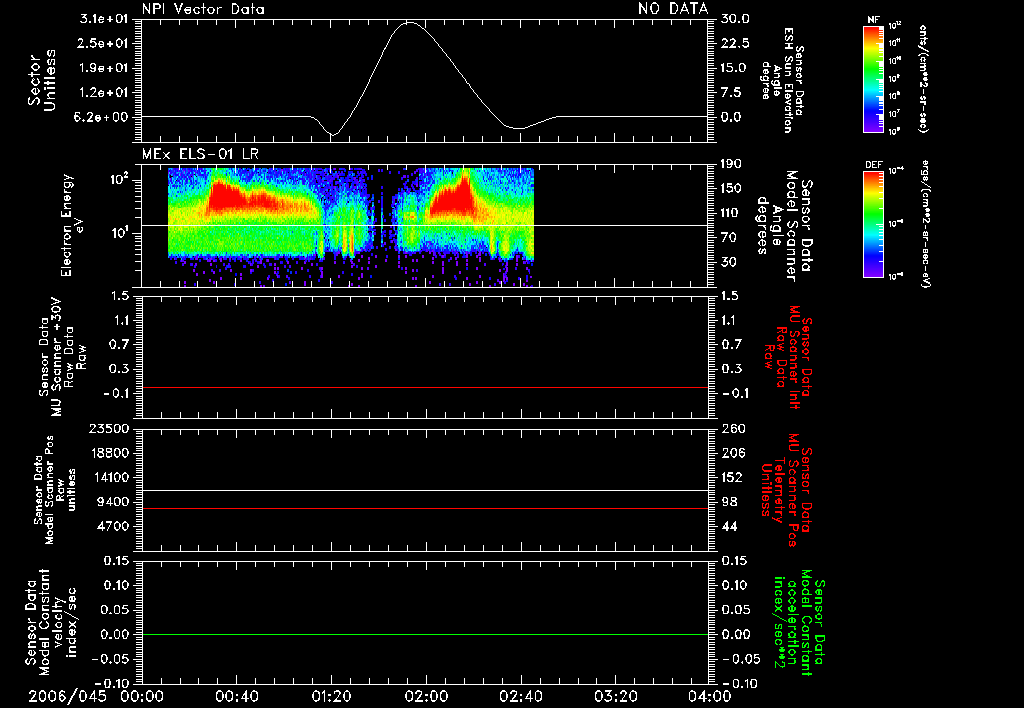Click the "3.1e+01" sector axis value
Viewport: 1024px width, 708px height.
[x=104, y=19]
